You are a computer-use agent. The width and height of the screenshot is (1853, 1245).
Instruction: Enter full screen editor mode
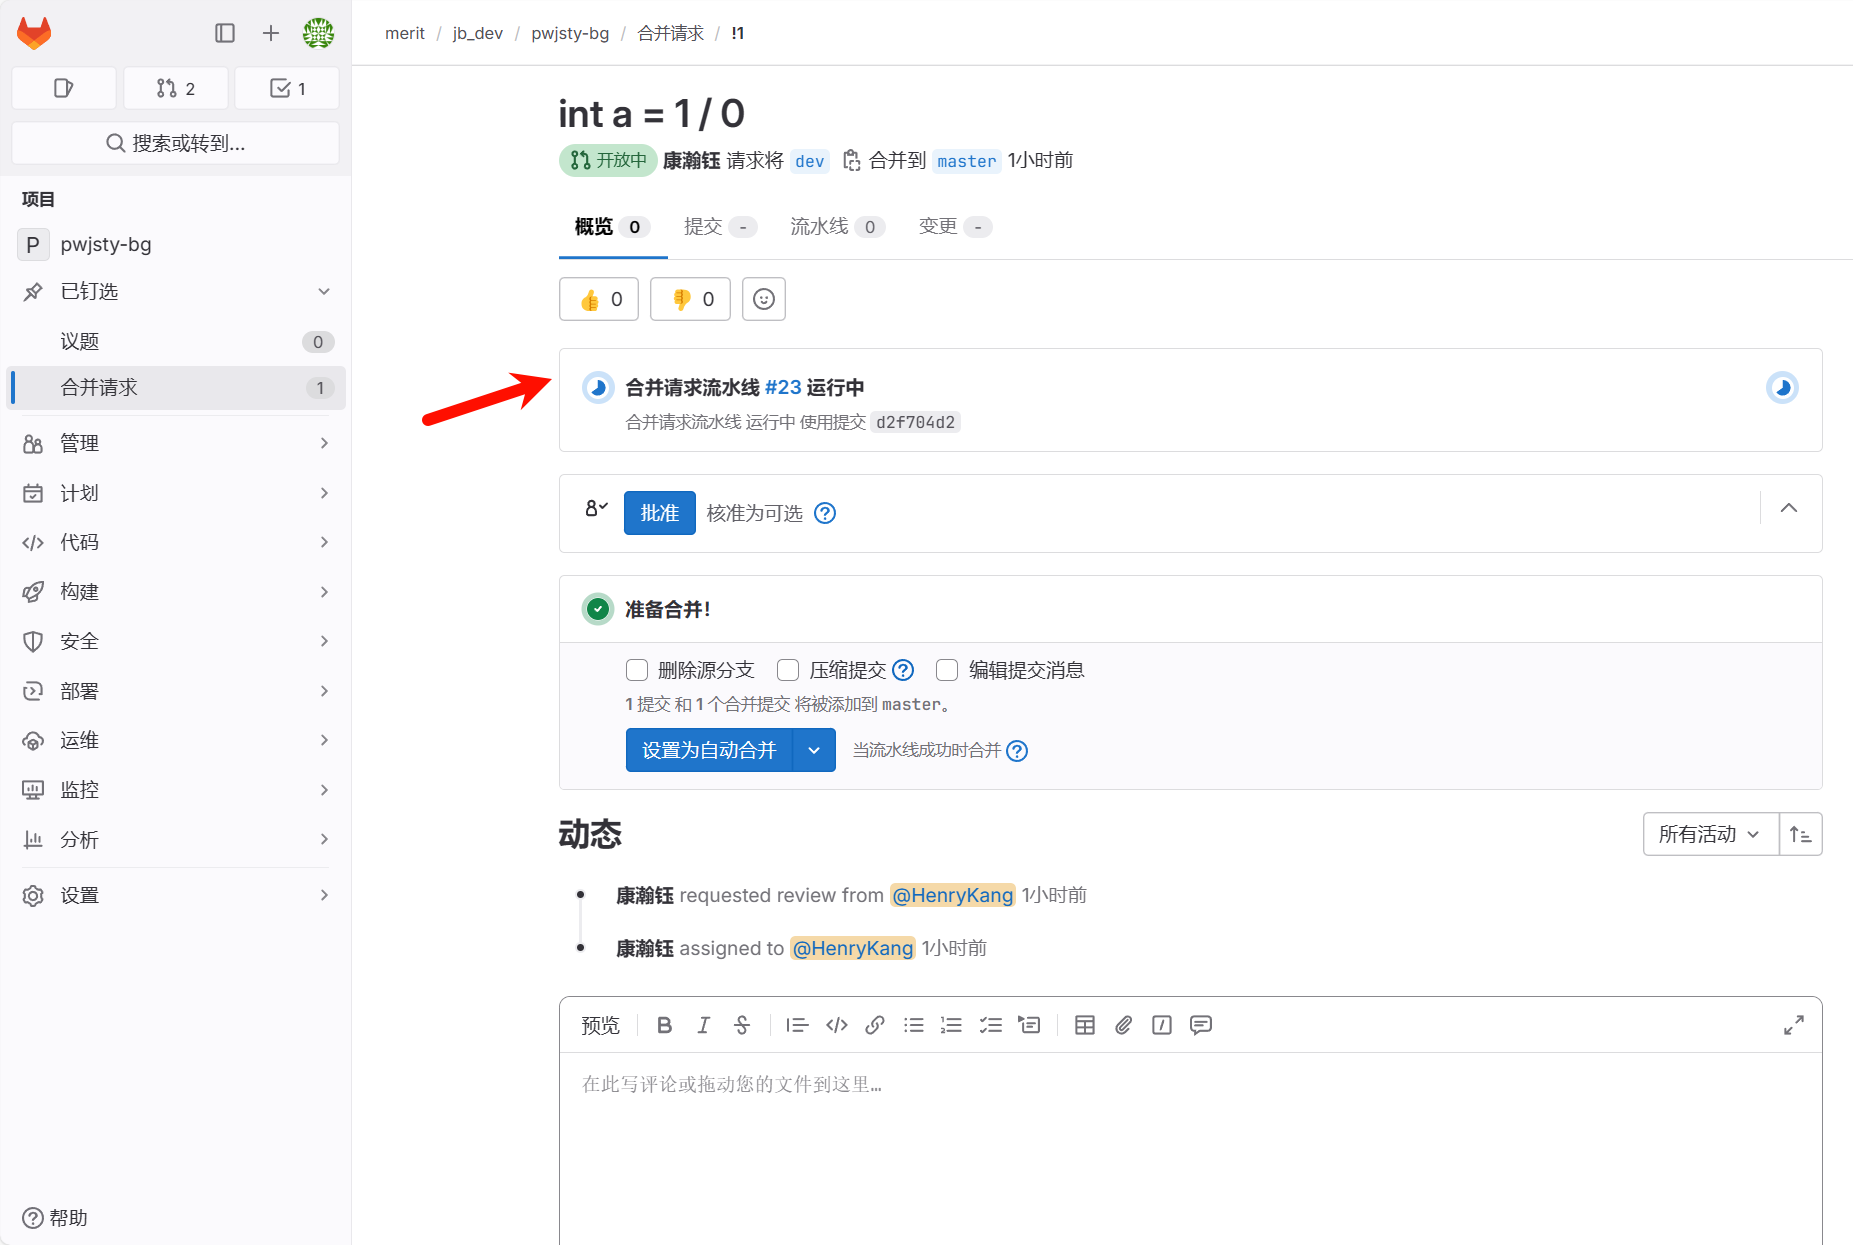[x=1794, y=1025]
